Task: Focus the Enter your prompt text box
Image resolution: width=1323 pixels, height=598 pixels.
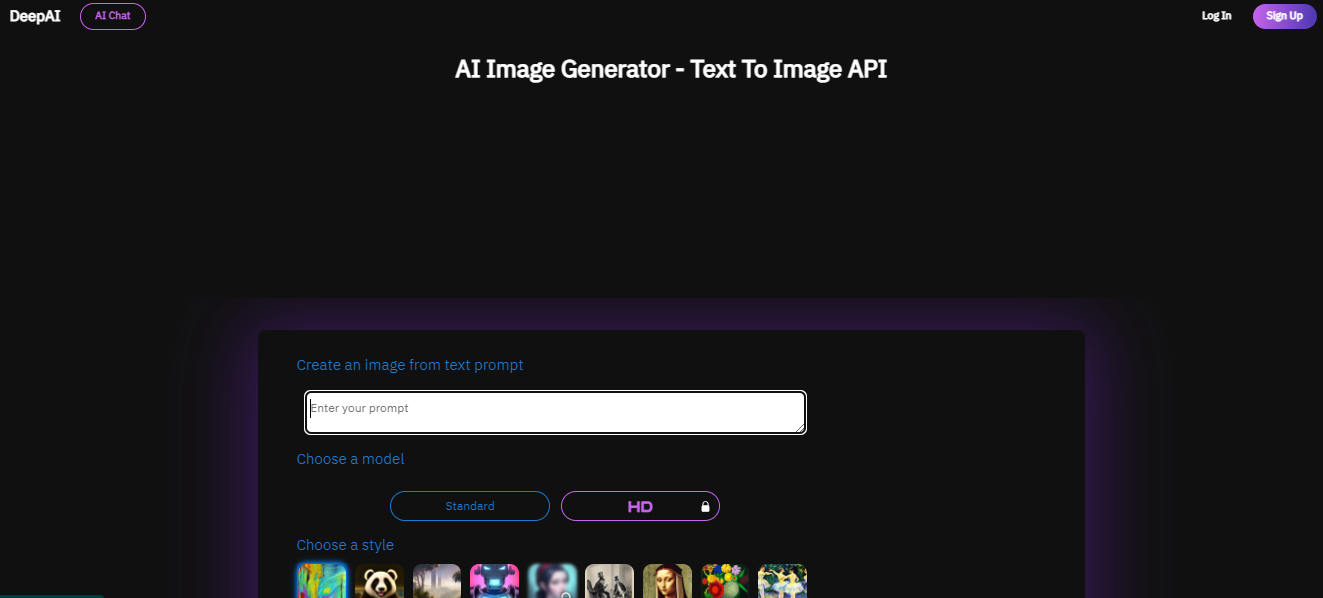Action: click(555, 412)
